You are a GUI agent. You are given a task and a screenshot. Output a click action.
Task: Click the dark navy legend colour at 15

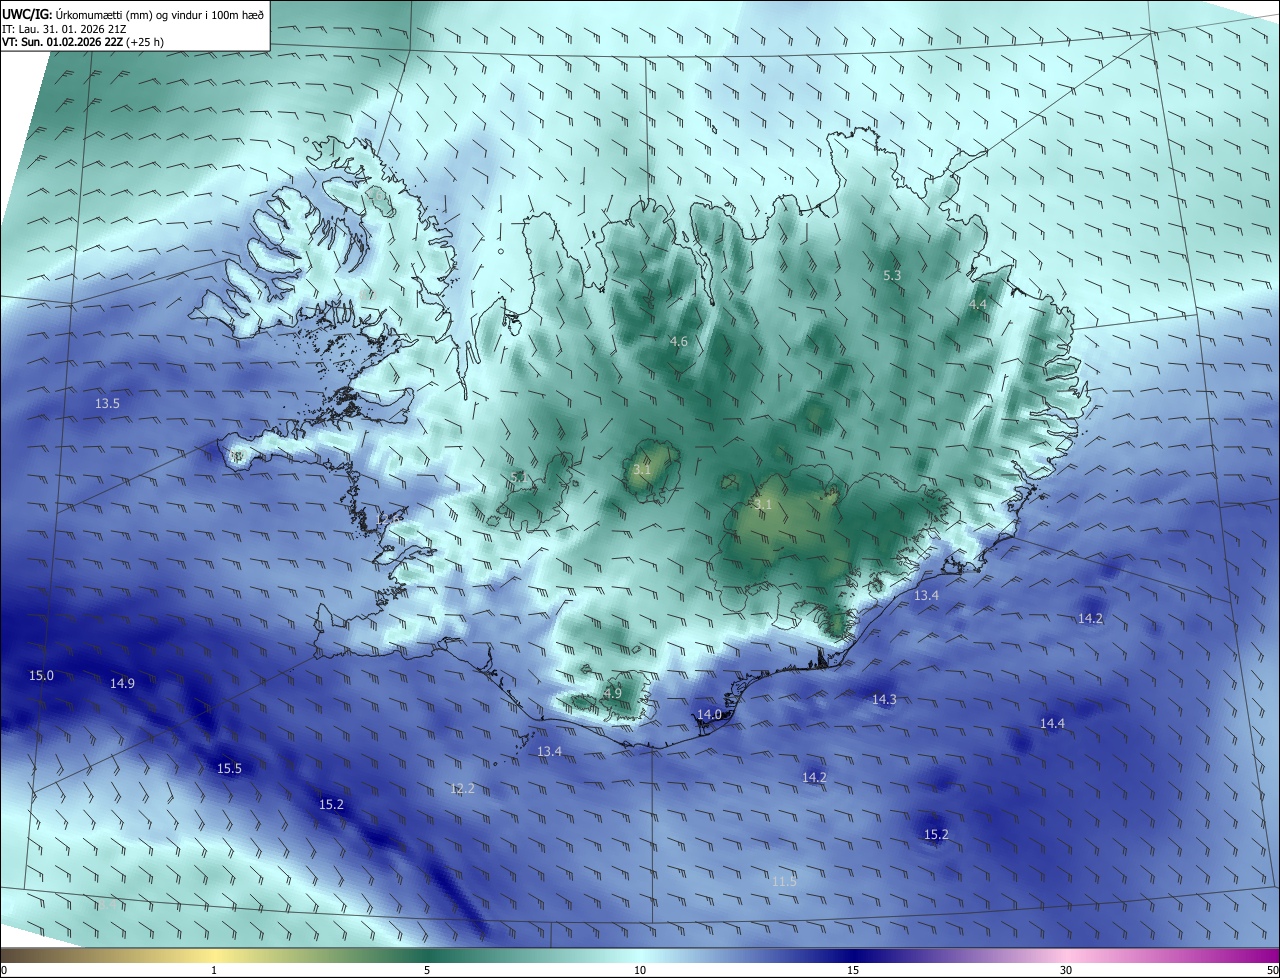tap(853, 956)
